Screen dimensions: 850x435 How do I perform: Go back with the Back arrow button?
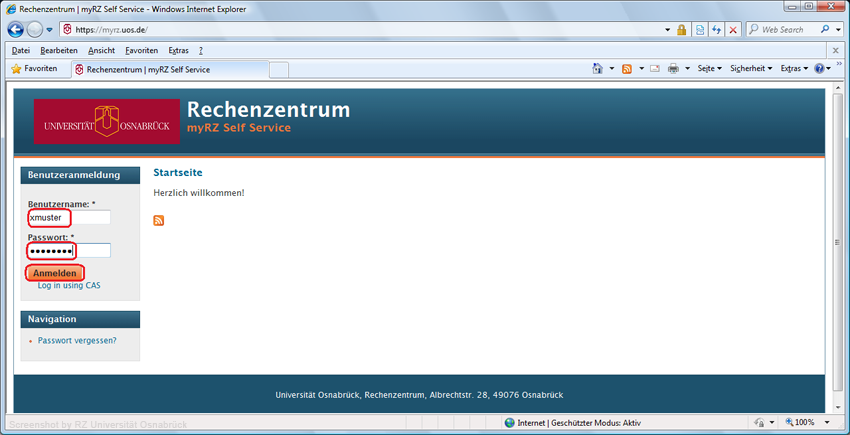(16, 29)
